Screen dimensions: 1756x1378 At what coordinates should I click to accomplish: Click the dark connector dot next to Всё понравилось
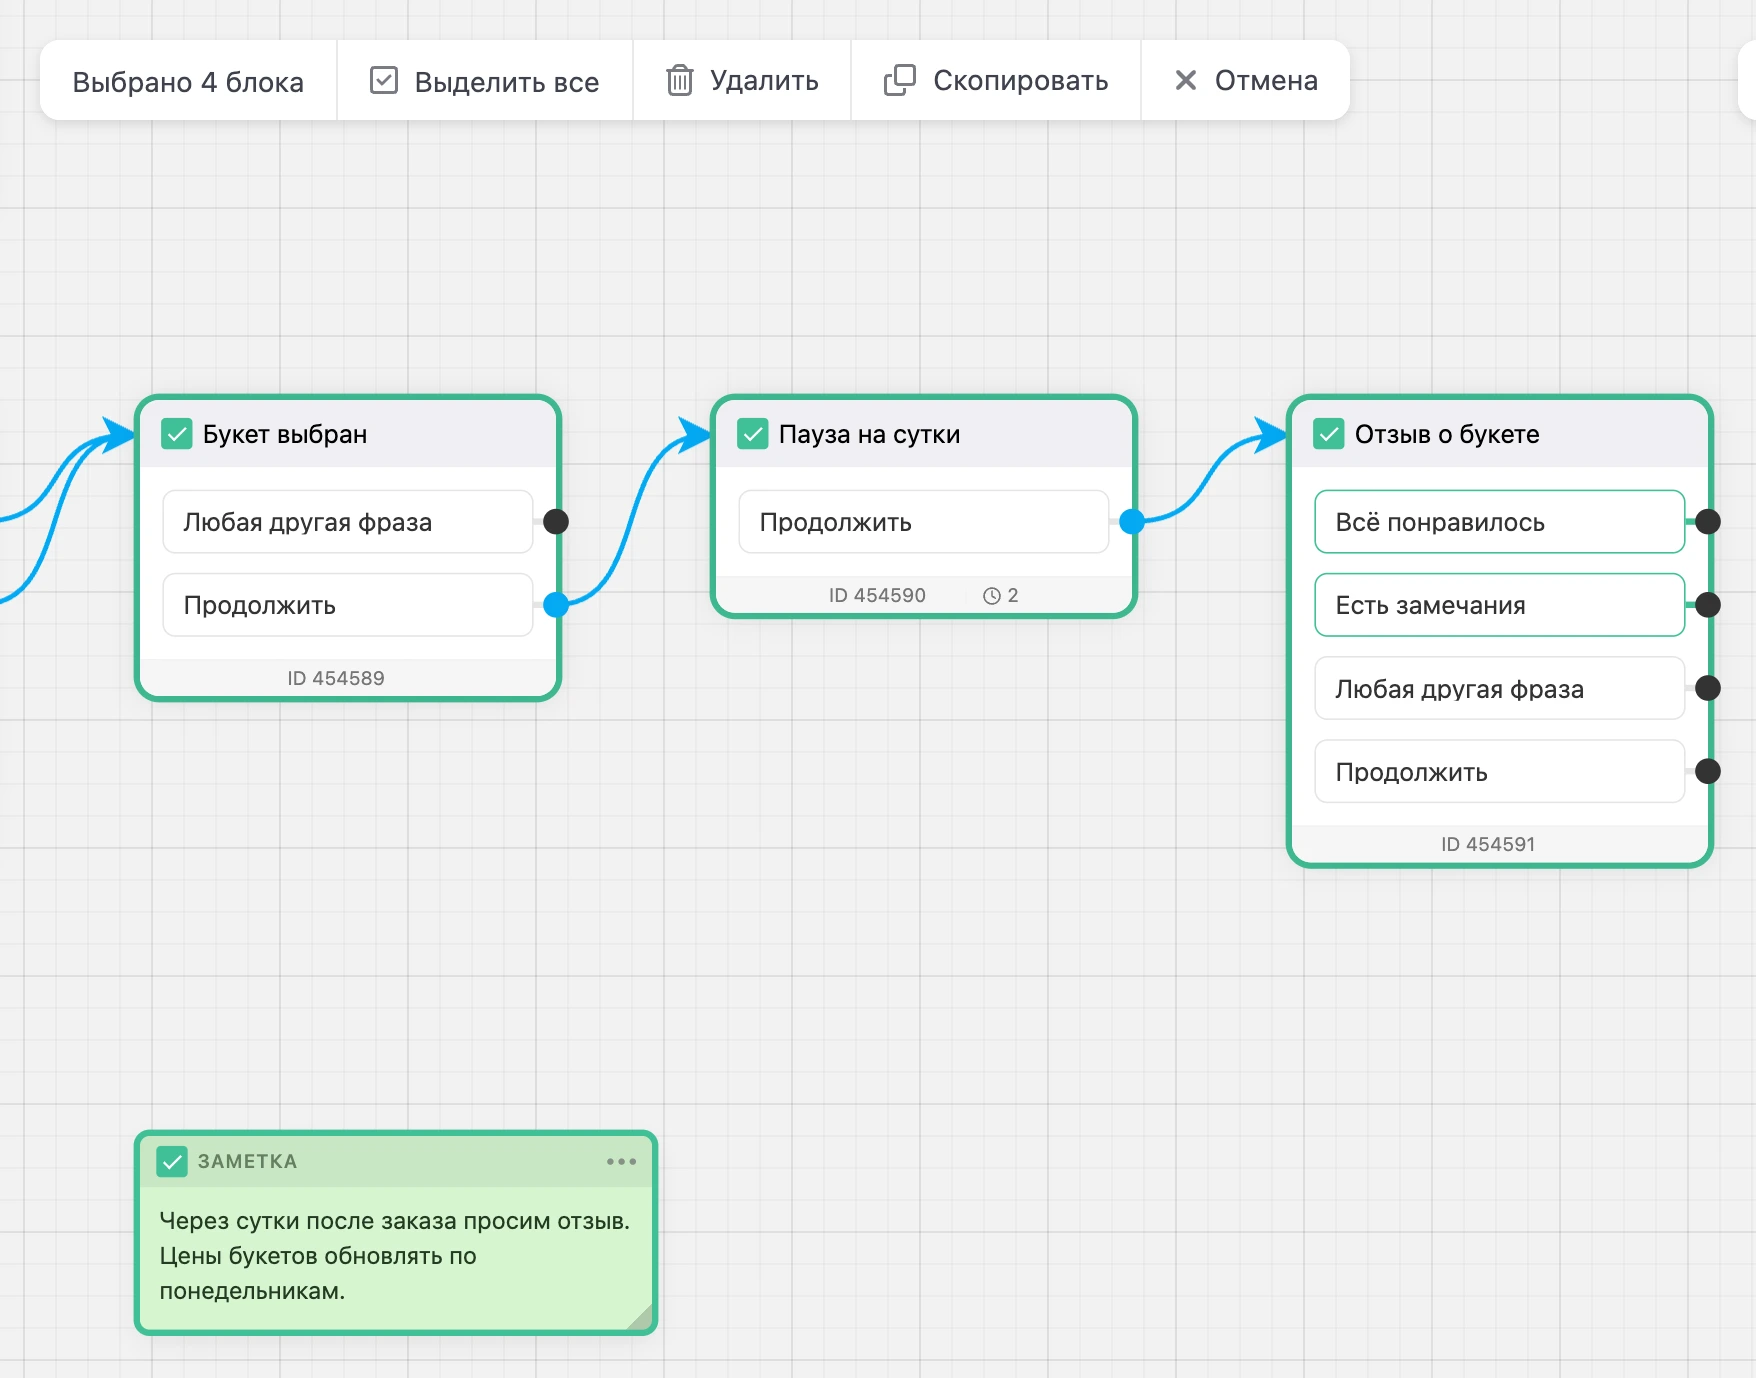pyautogui.click(x=1708, y=521)
